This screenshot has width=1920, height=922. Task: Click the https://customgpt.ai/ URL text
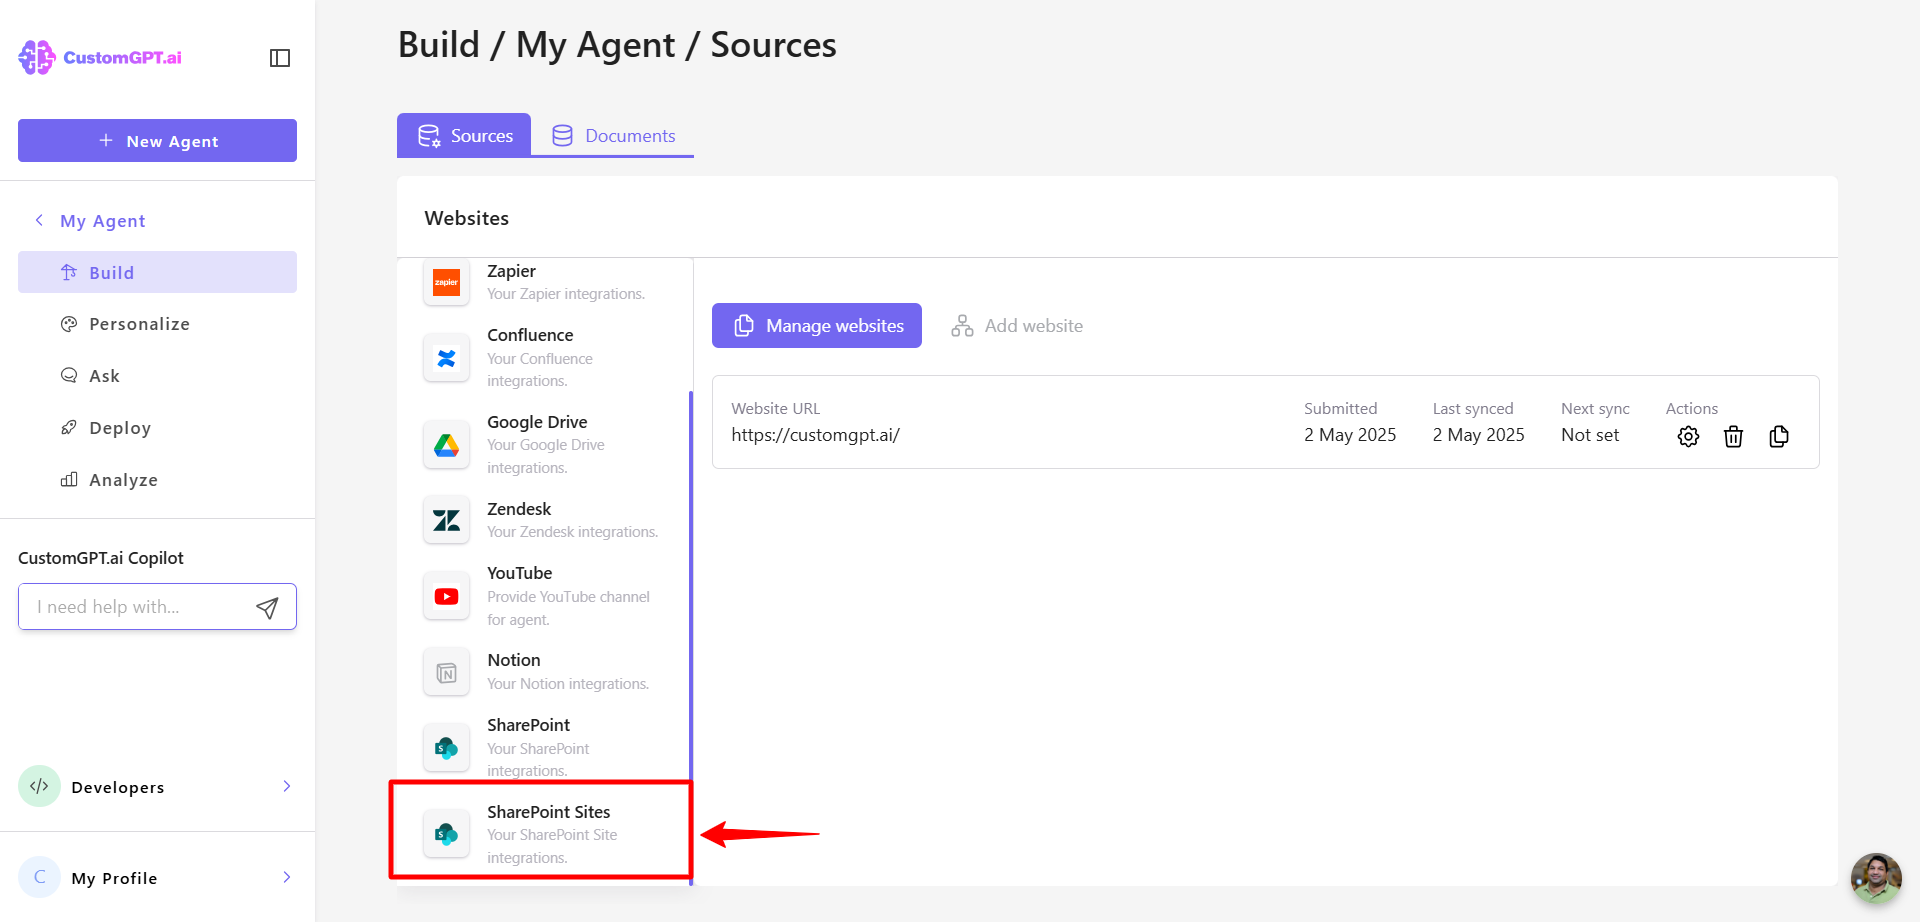pos(815,435)
